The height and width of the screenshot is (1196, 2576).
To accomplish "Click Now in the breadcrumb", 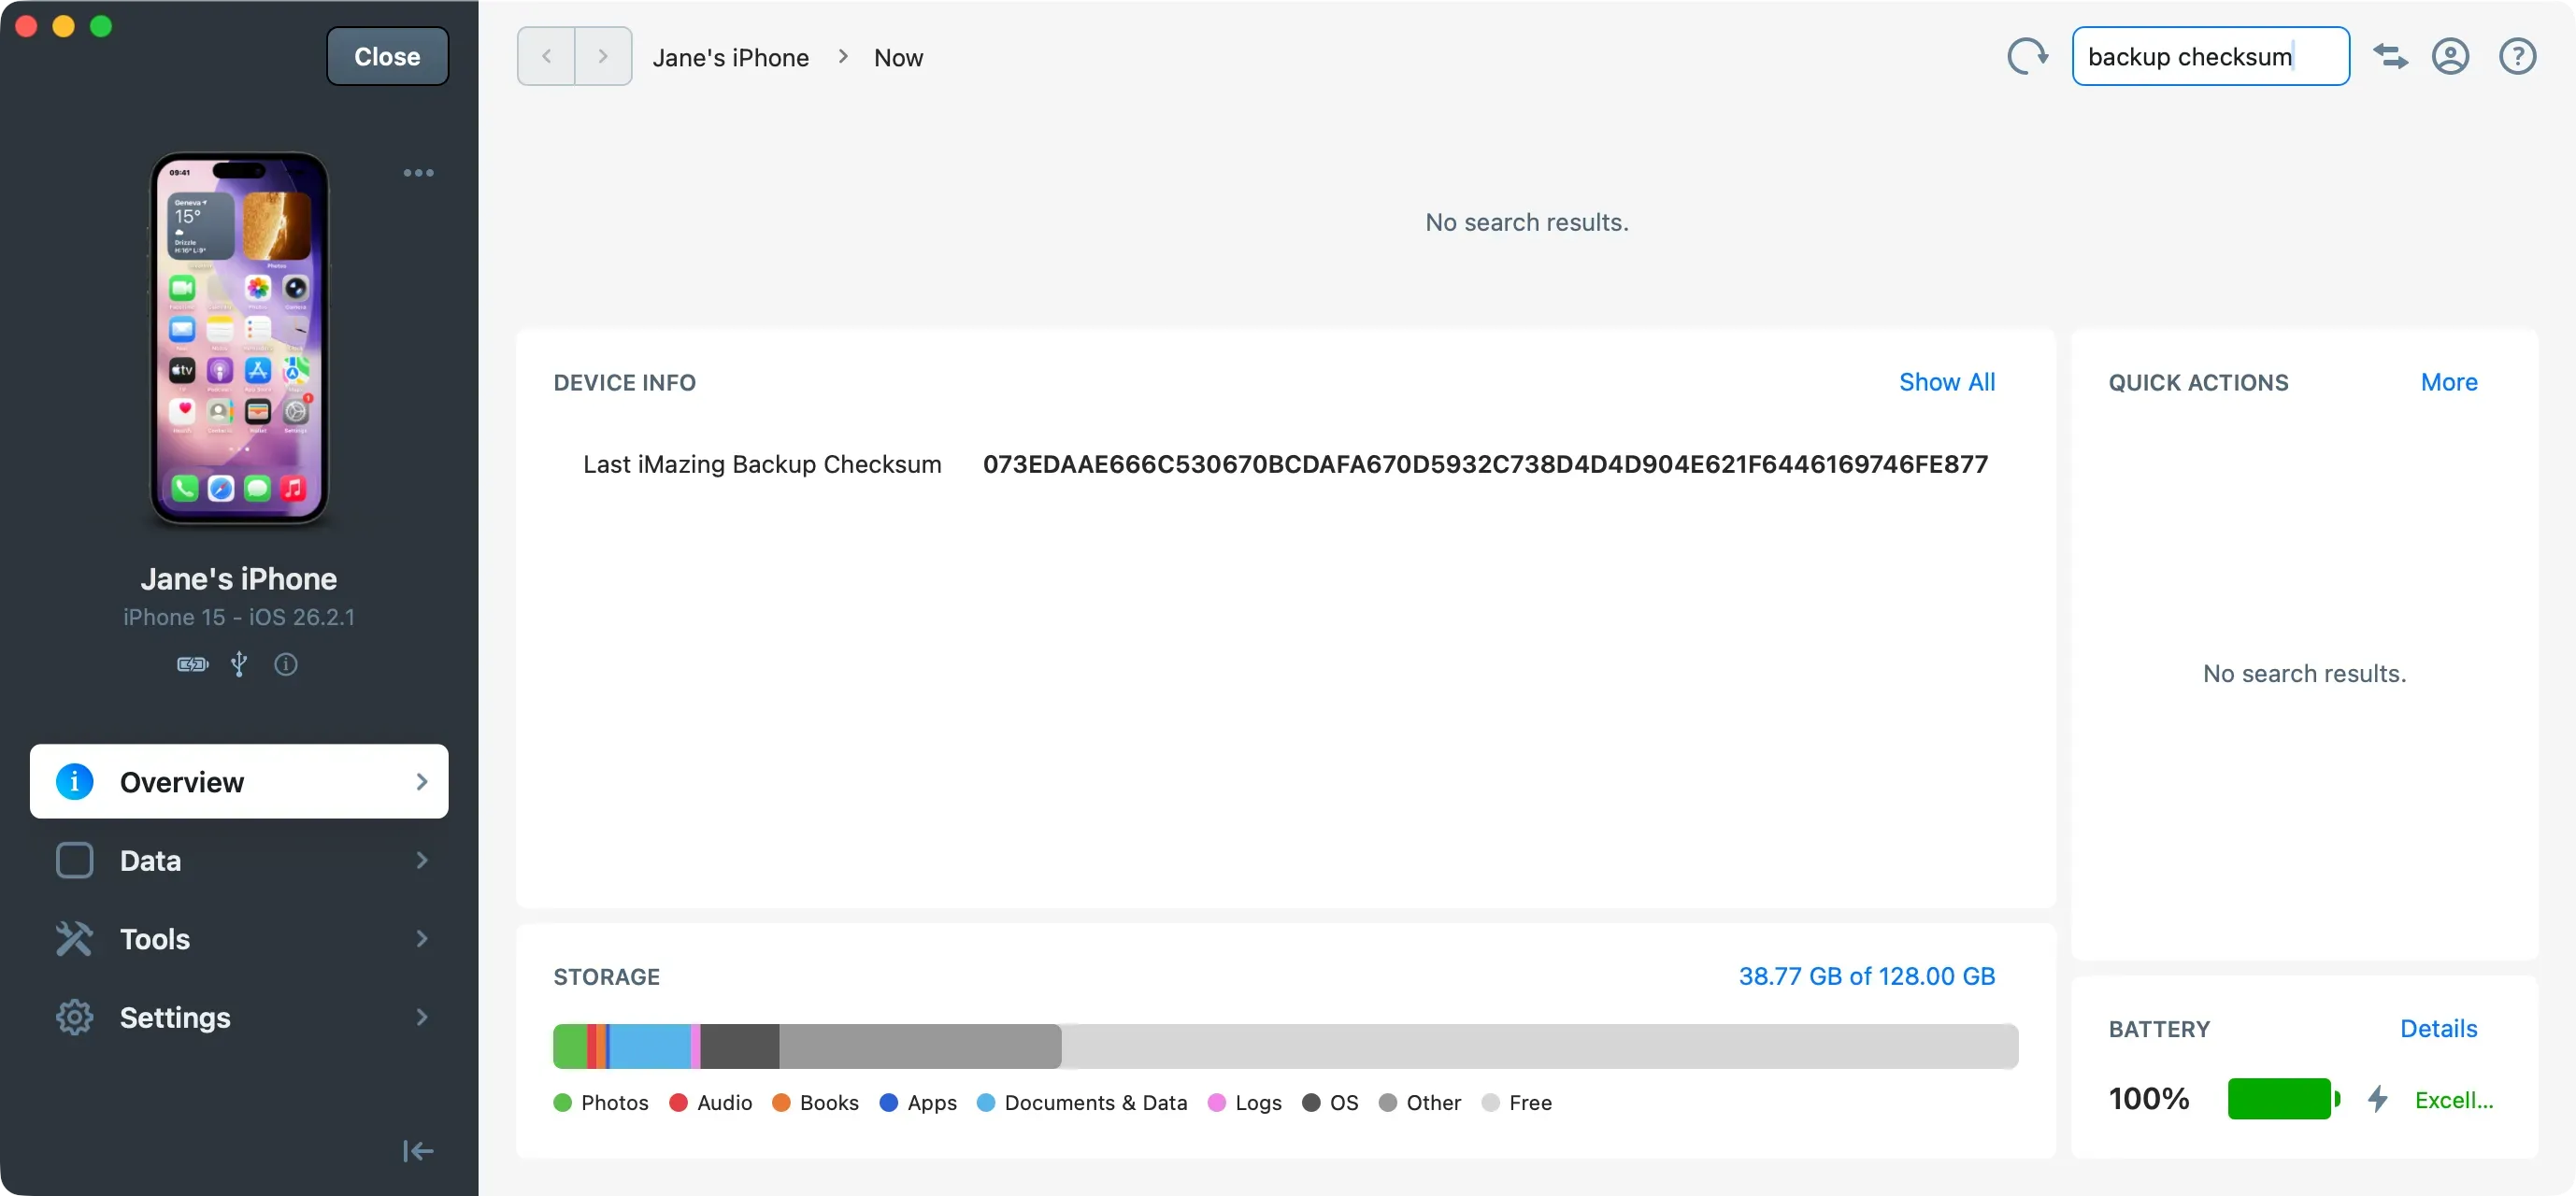I will (x=898, y=58).
